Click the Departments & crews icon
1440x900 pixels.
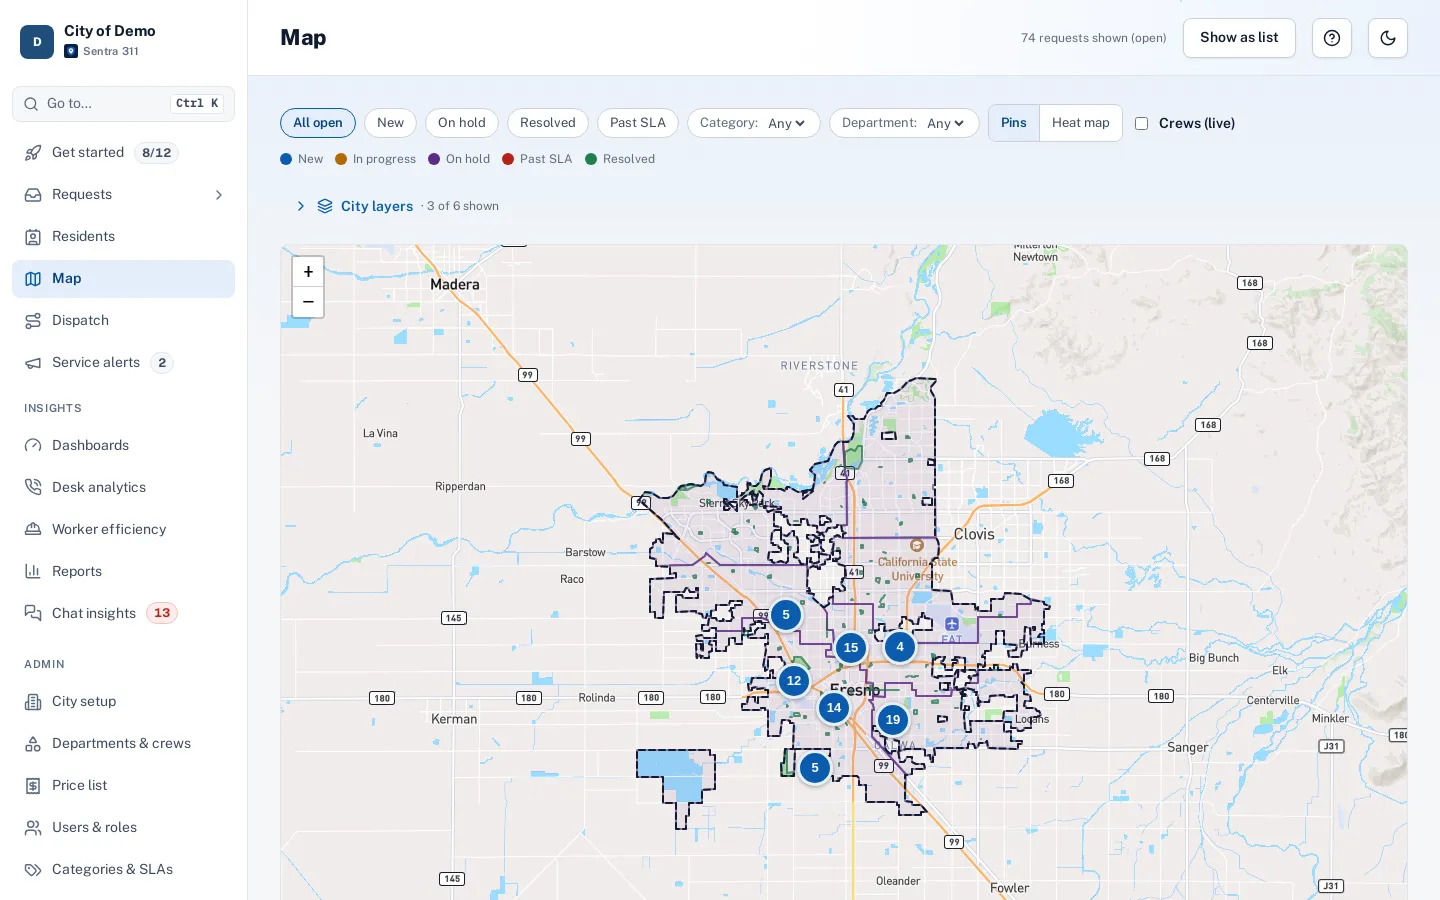(x=33, y=744)
